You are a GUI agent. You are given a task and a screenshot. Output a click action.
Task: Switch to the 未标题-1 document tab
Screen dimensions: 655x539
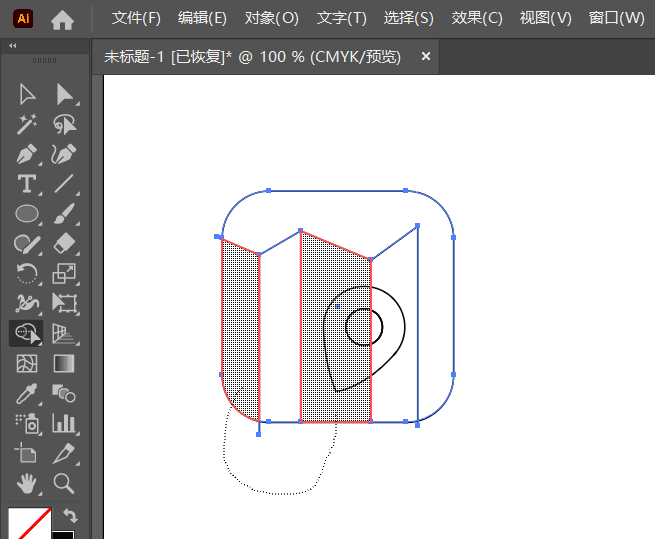pyautogui.click(x=252, y=56)
